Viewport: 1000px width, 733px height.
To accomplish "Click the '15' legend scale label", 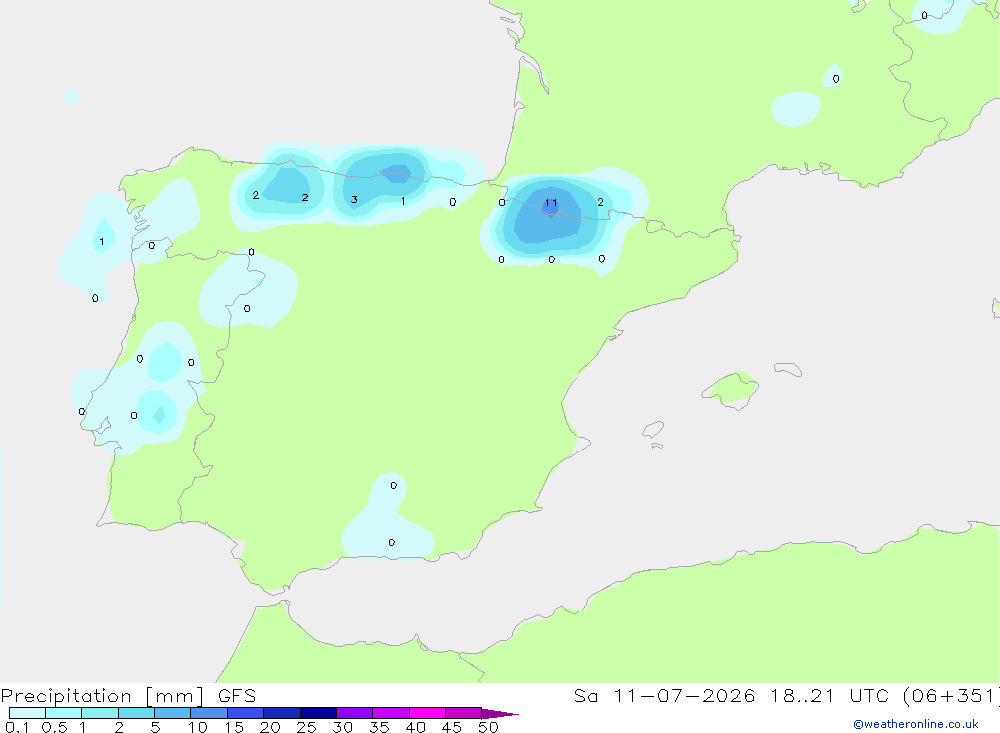I will point(234,727).
